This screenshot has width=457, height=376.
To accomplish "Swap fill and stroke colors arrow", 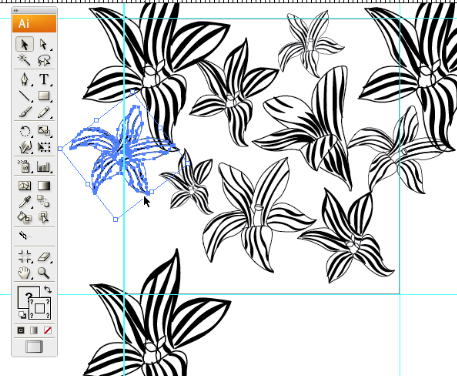I will tap(48, 289).
